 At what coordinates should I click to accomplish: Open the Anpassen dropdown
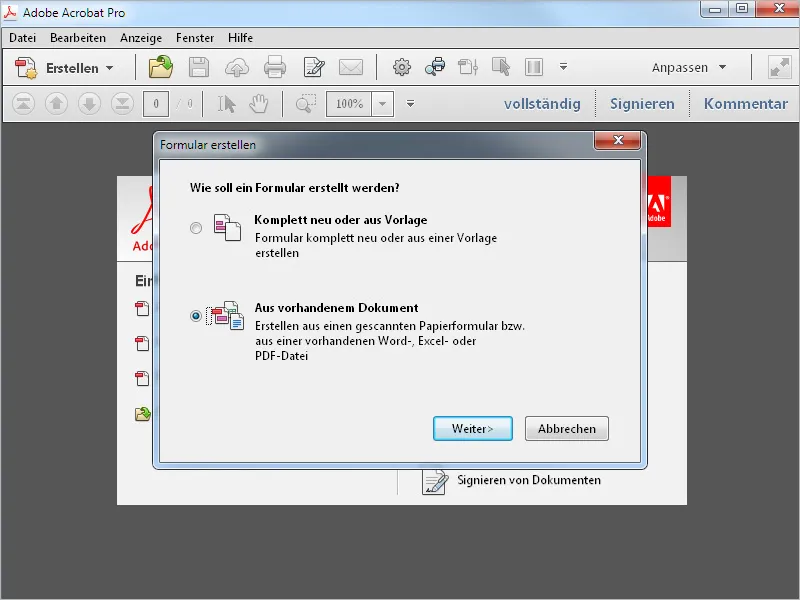(689, 67)
